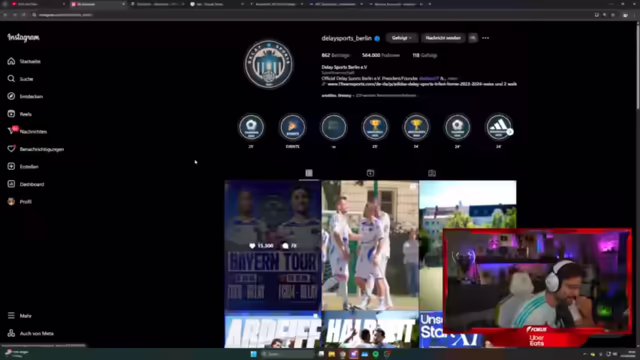640x360 pixels.
Task: Click the Nachricht senden button
Action: (443, 38)
